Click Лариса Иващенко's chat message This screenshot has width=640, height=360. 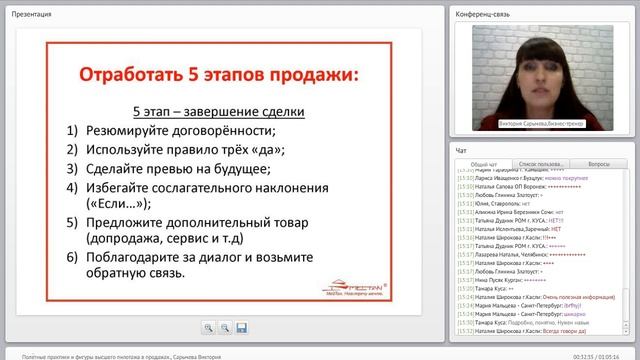tap(522, 178)
